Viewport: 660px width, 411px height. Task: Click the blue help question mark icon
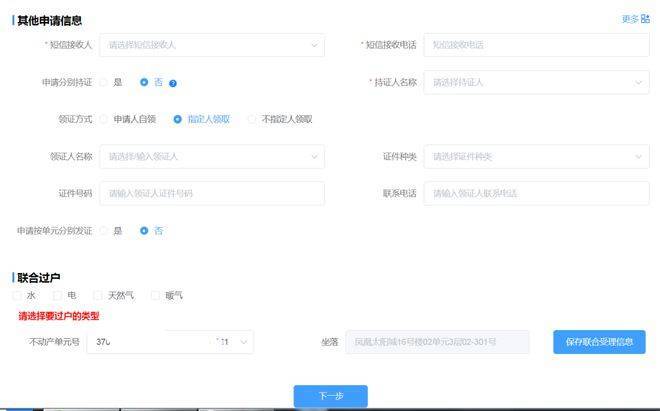click(173, 83)
